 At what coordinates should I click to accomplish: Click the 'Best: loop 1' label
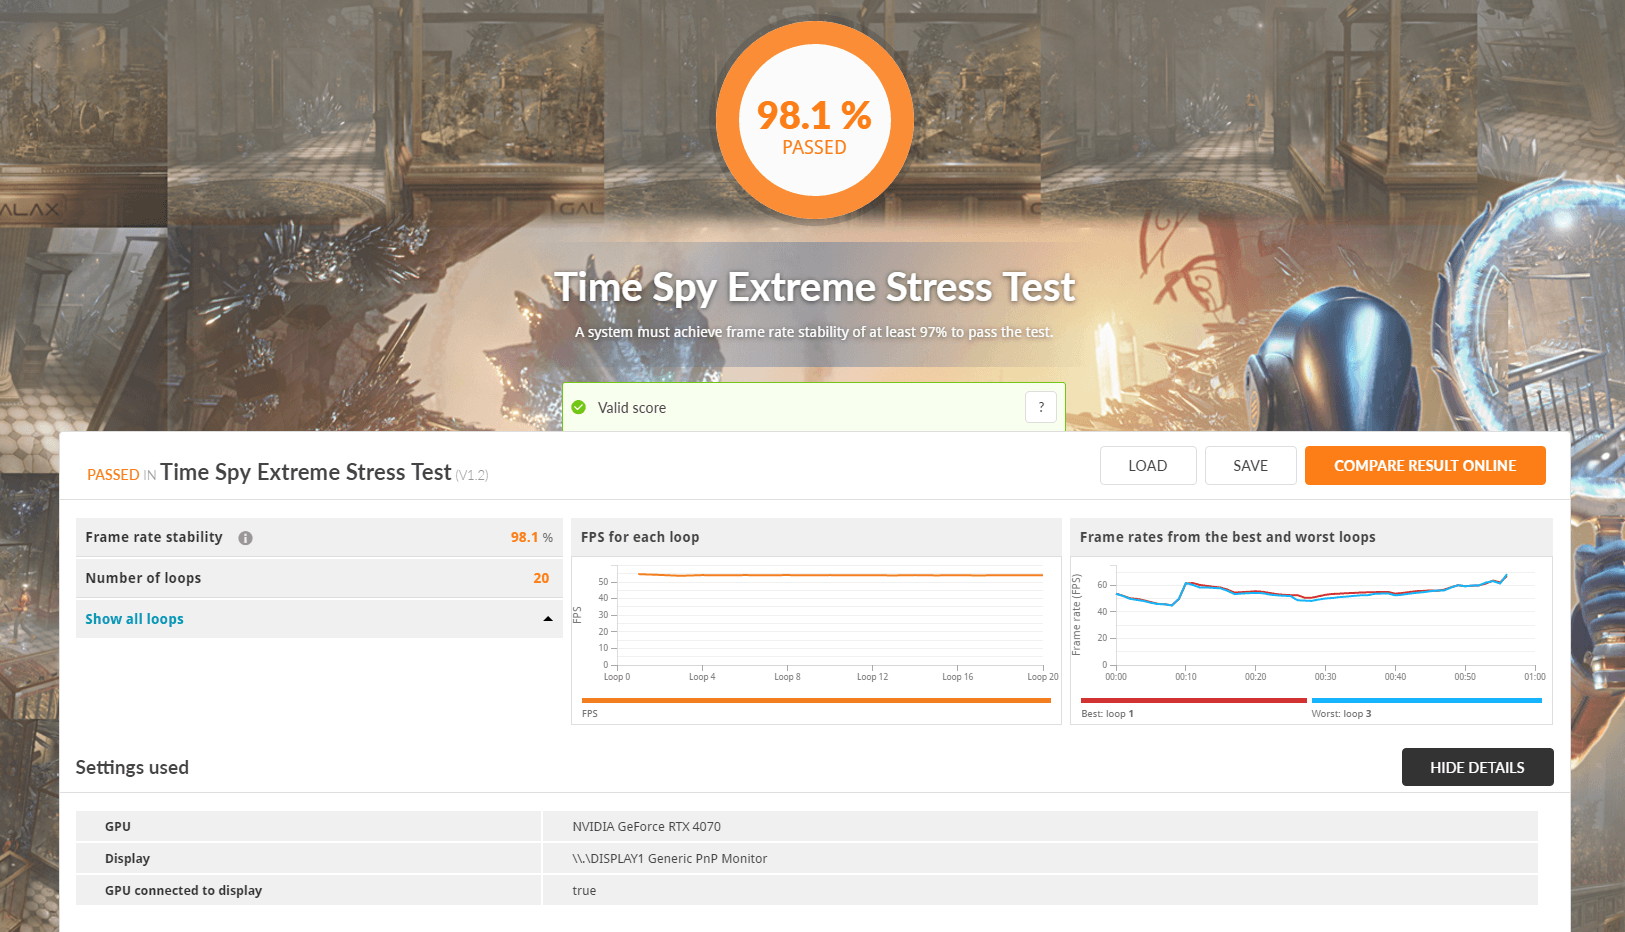pos(1107,714)
